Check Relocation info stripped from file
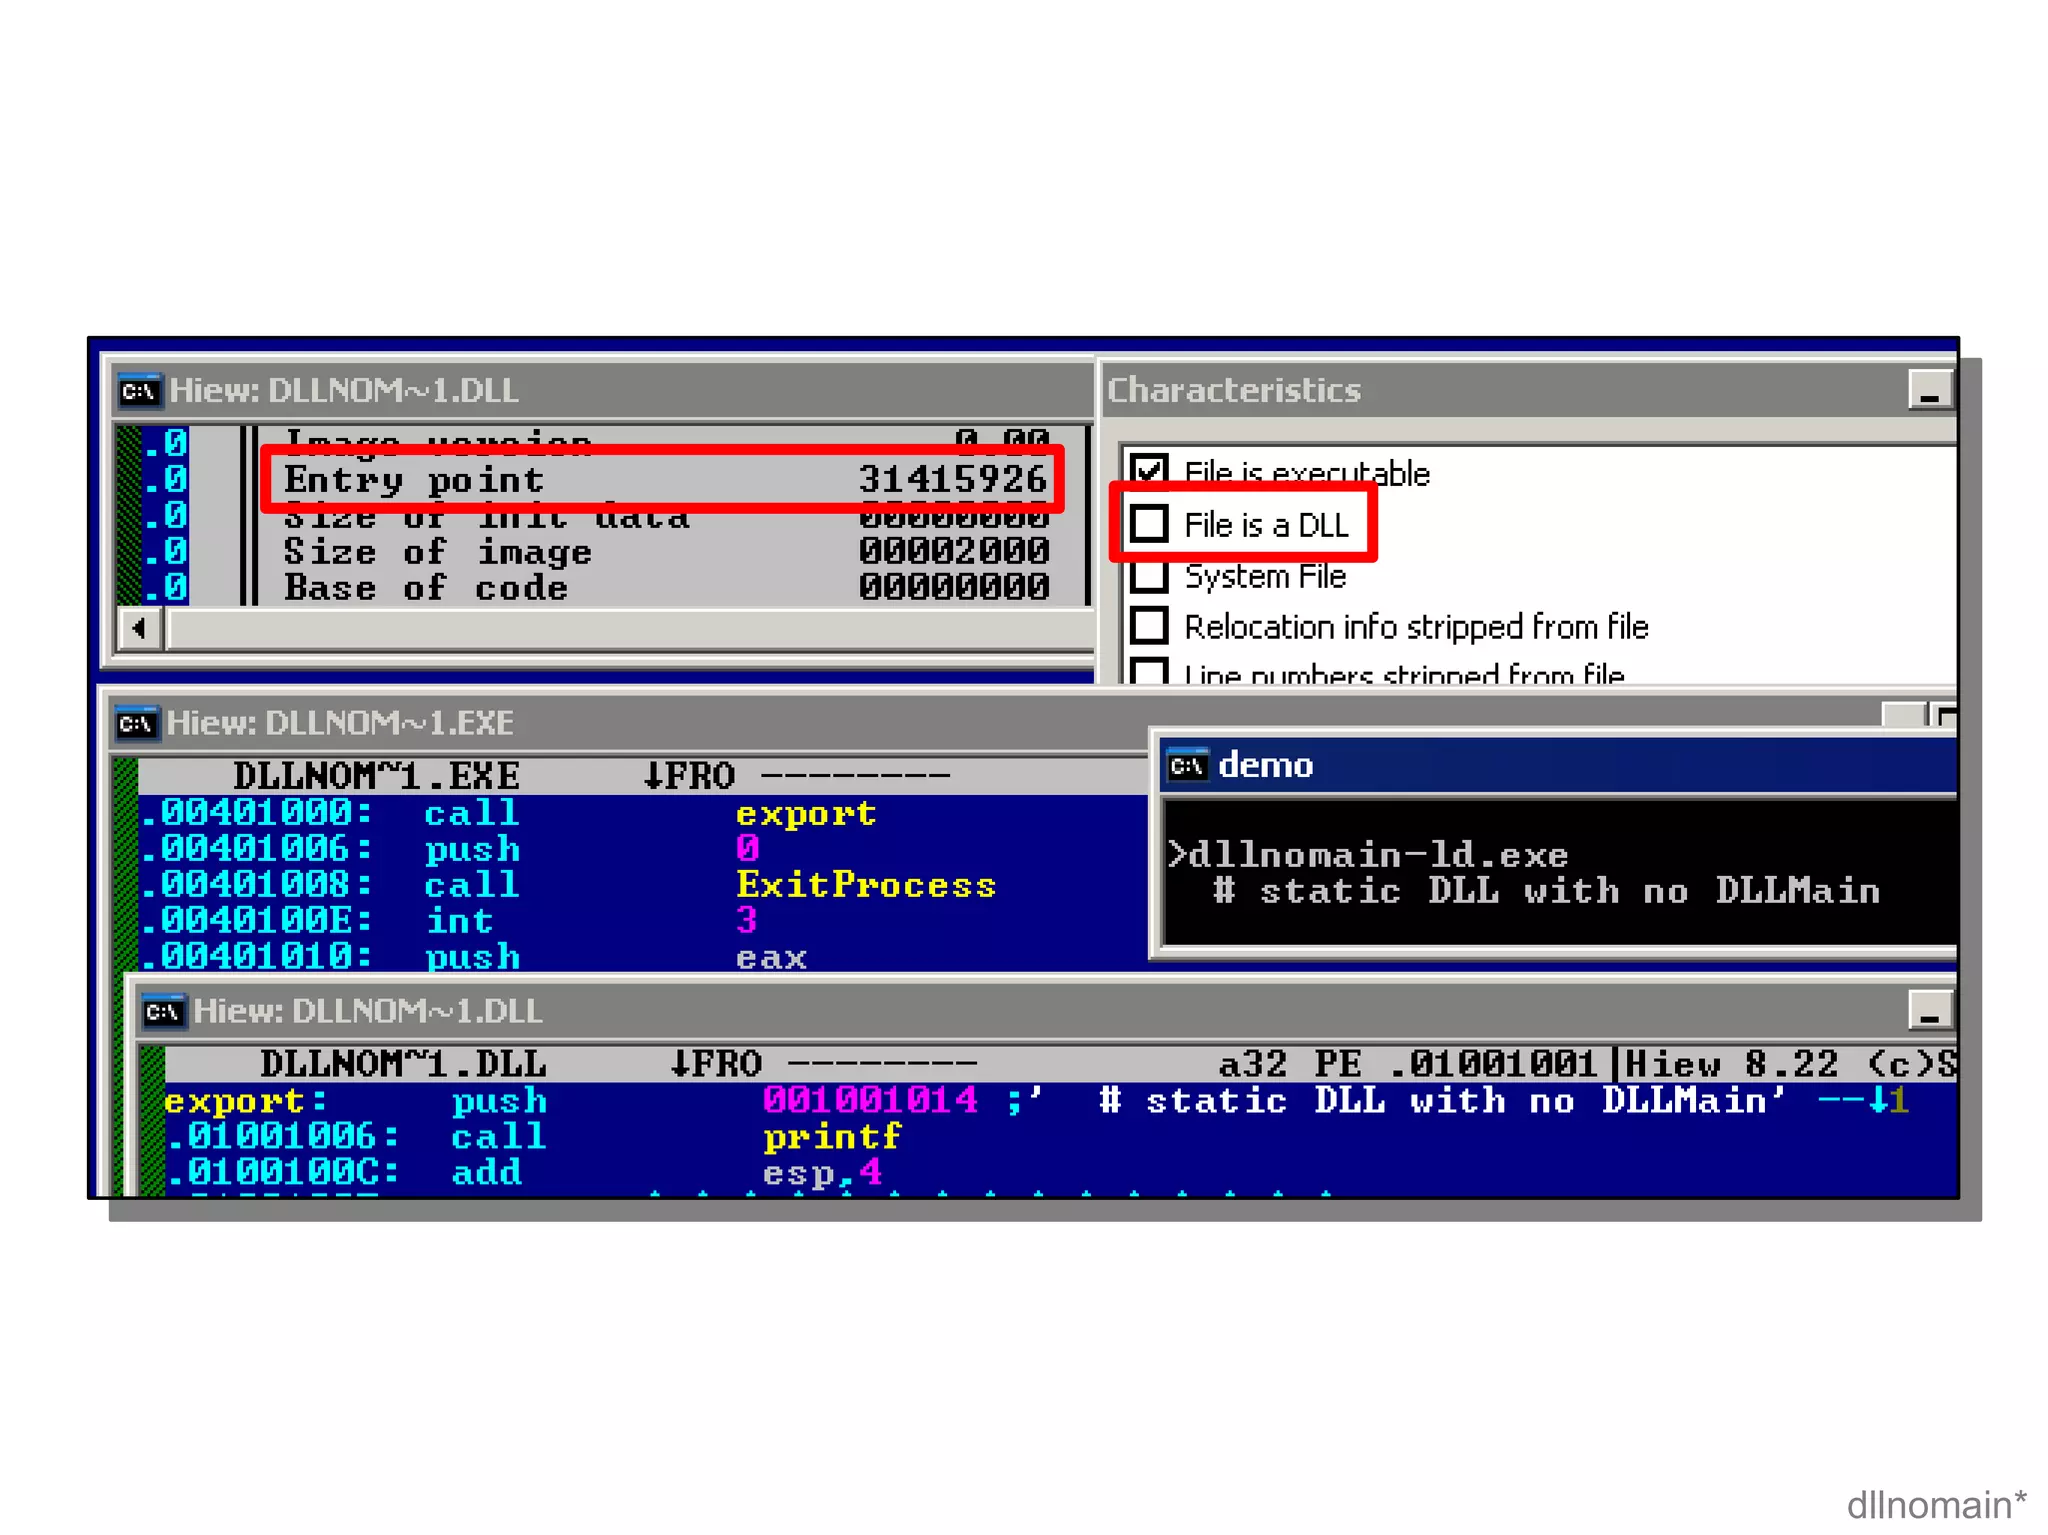 [x=1149, y=626]
